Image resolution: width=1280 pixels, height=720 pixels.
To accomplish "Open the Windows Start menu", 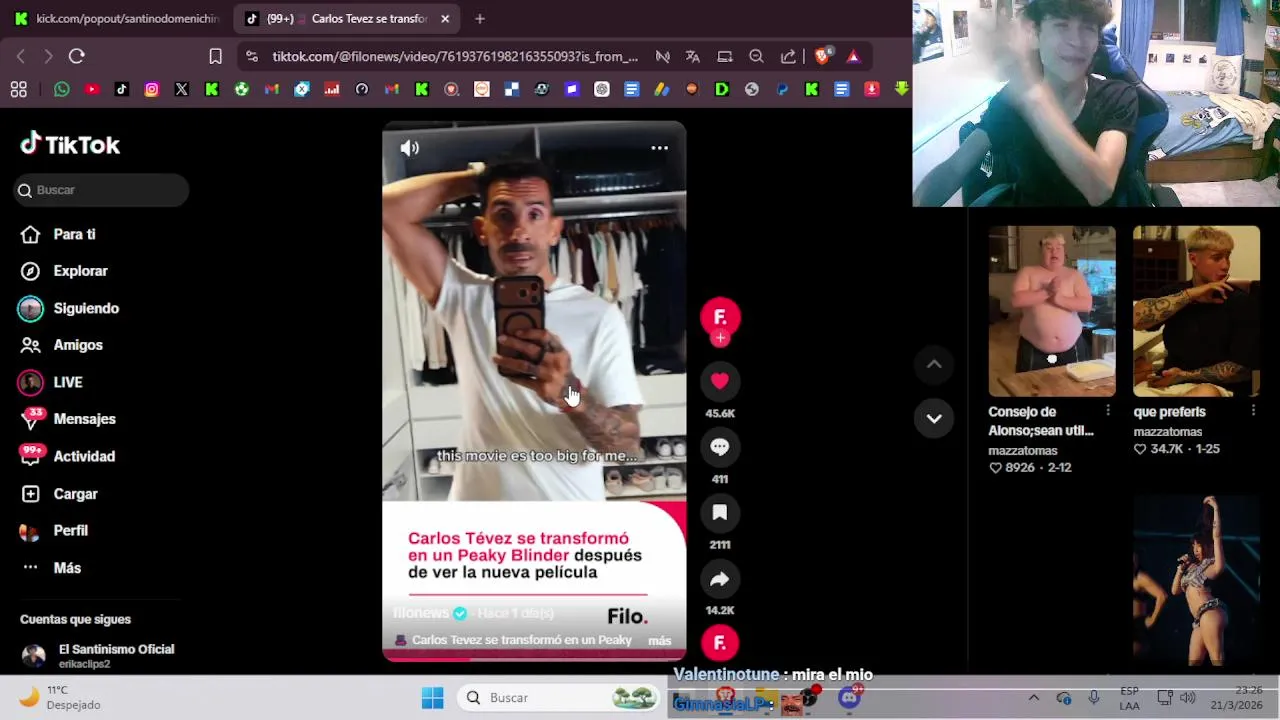I will pos(432,698).
